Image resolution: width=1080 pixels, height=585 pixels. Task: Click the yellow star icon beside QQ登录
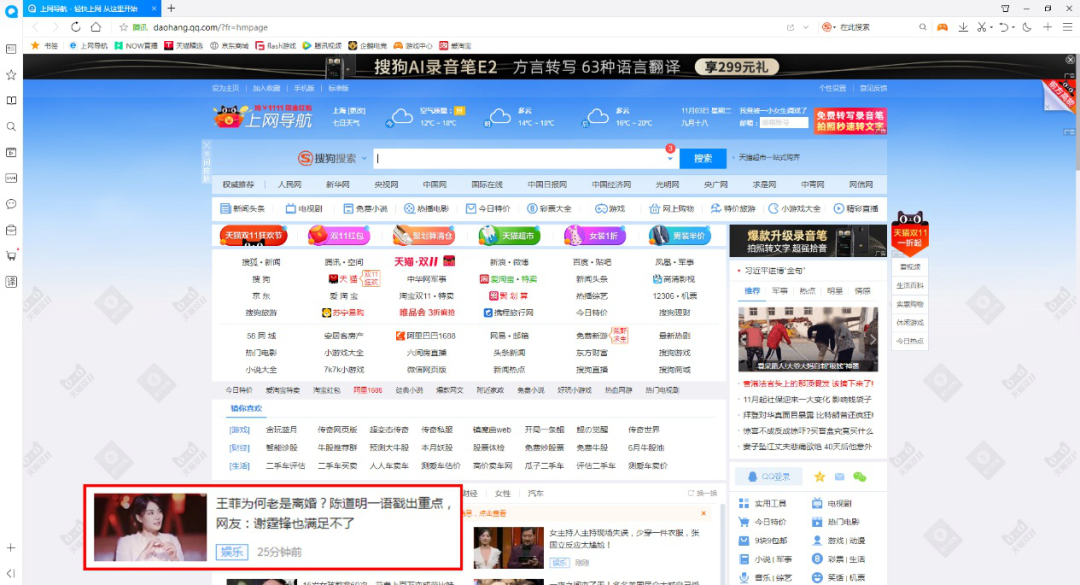click(x=819, y=476)
